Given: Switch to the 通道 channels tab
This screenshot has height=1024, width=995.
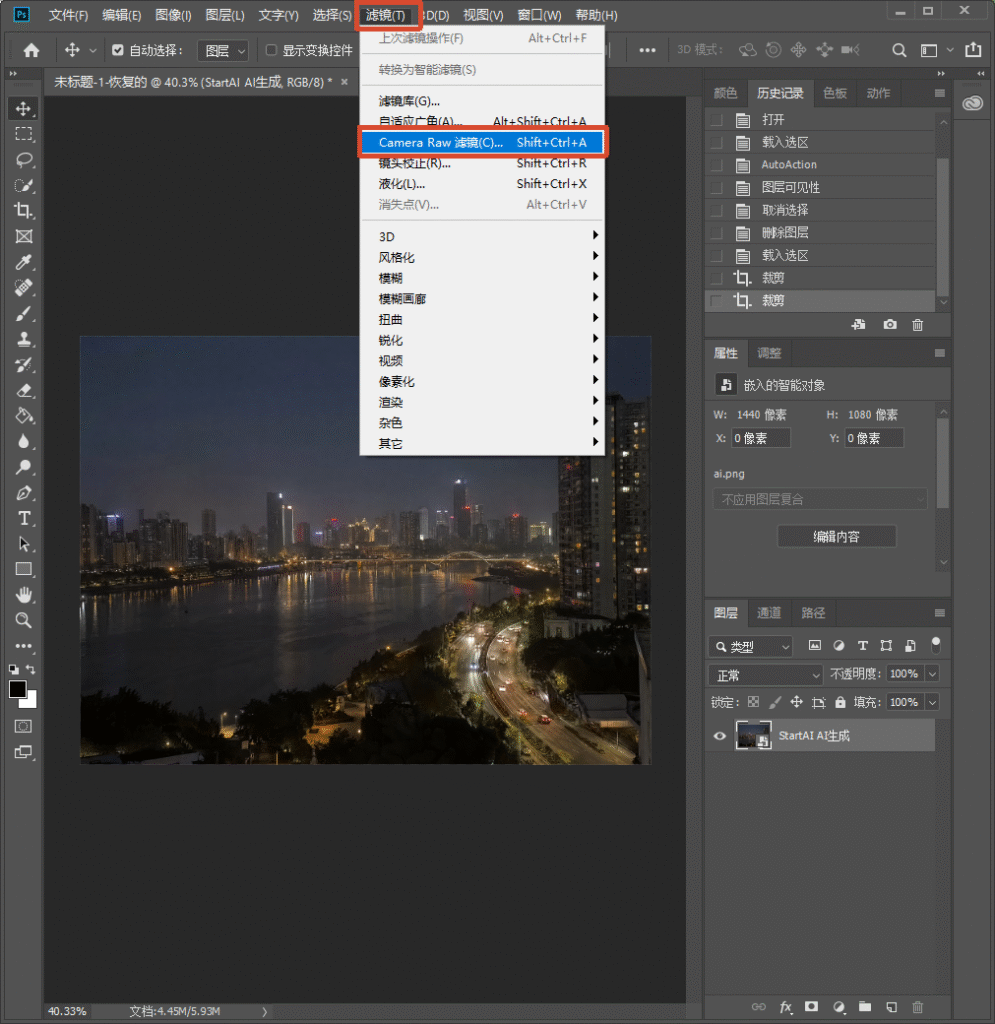Looking at the screenshot, I should click(768, 613).
